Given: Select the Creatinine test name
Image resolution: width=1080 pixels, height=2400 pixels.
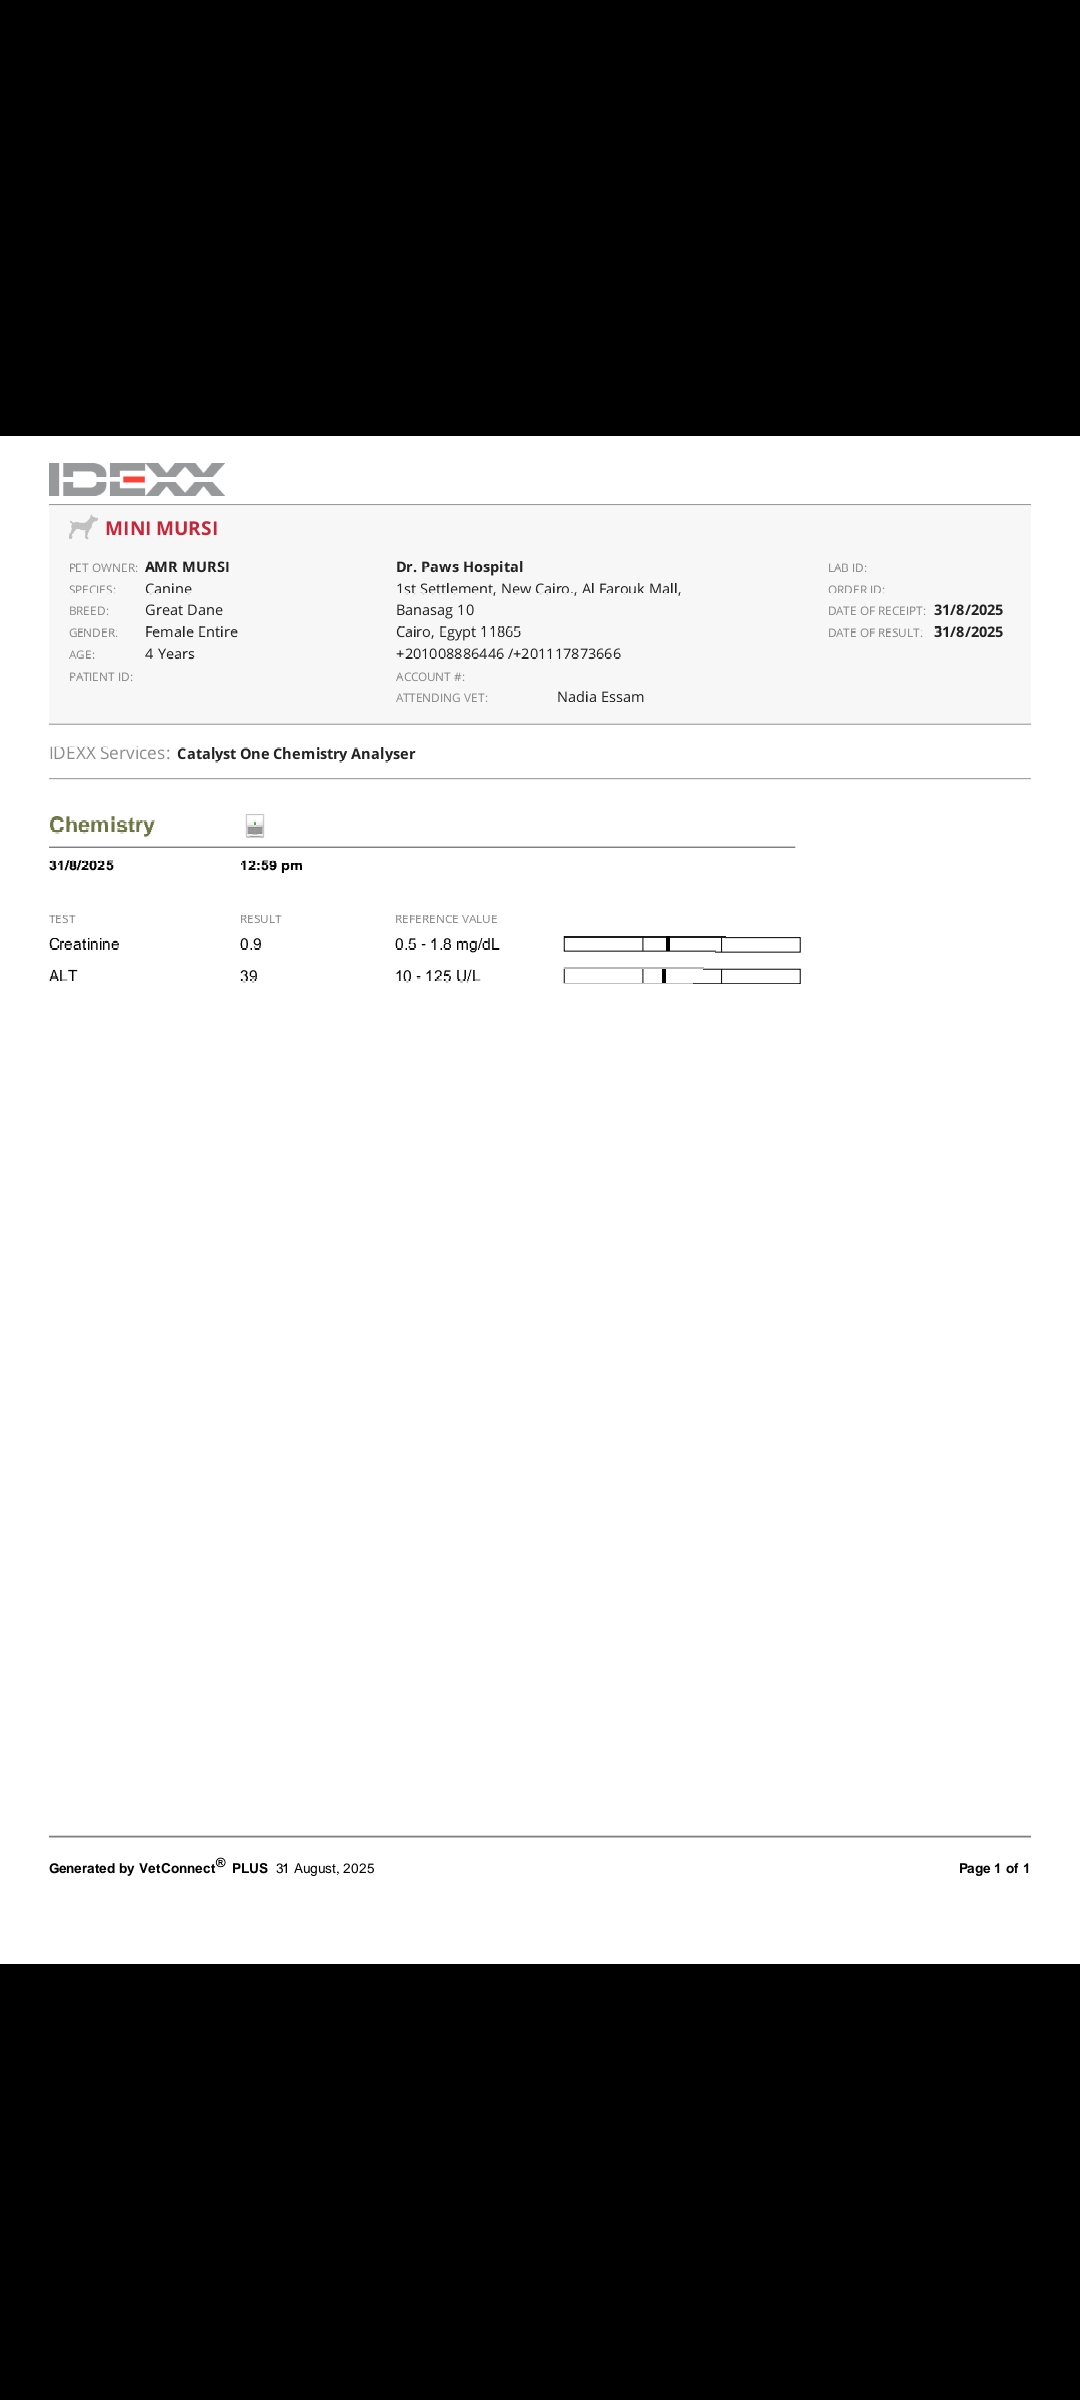Looking at the screenshot, I should [84, 944].
